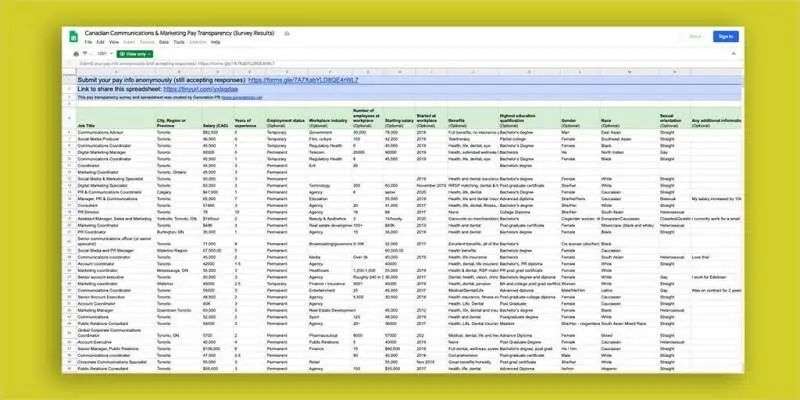The image size is (800, 400).
Task: Click the blue Sign in button
Action: (x=726, y=36)
